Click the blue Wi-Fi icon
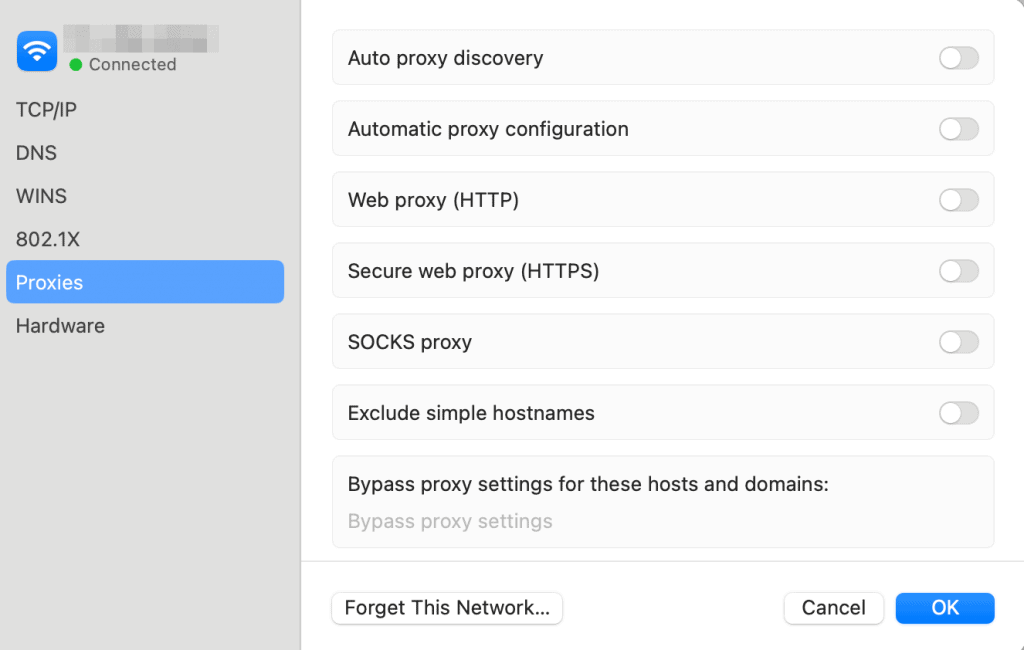This screenshot has width=1024, height=650. 36,50
